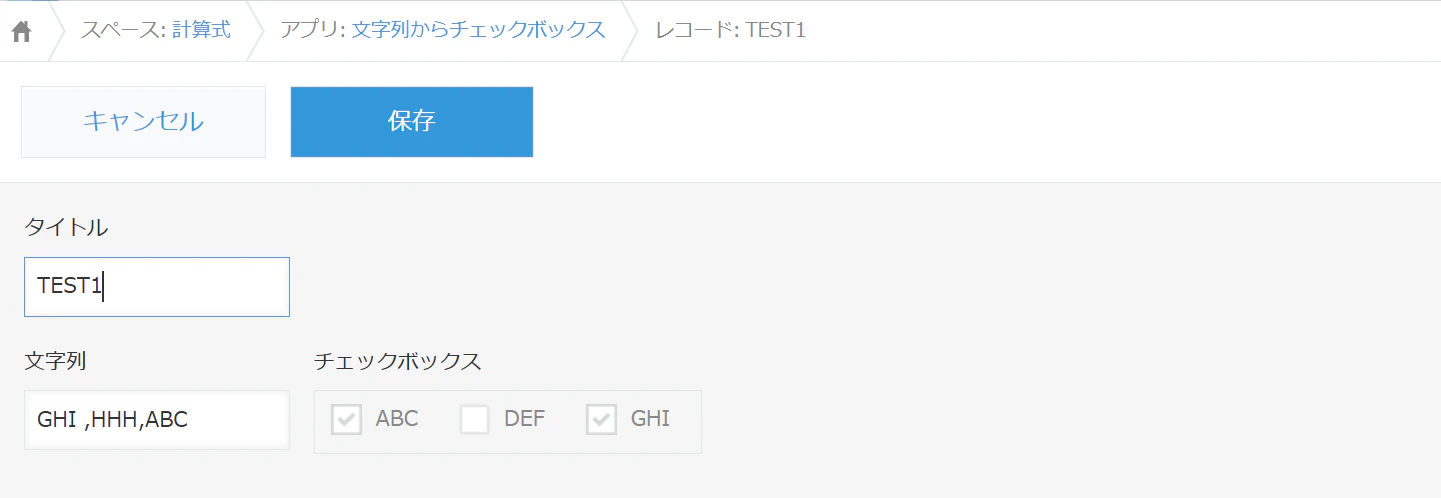The width and height of the screenshot is (1441, 498).
Task: Click the GHI checkbox label
Action: [x=650, y=419]
